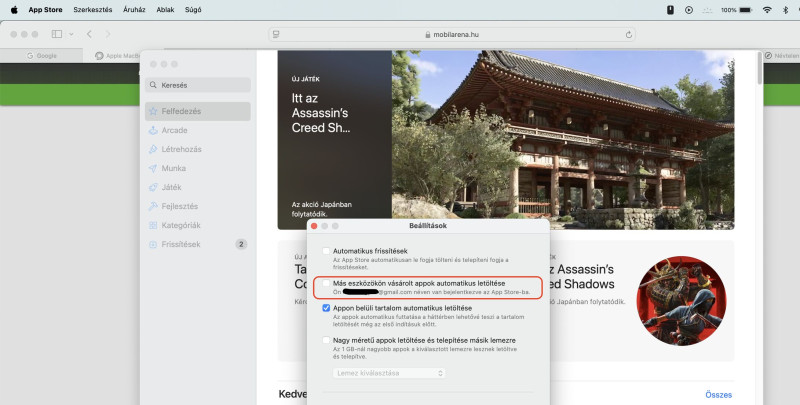
Task: Open the App Store menu bar item
Action: (x=45, y=10)
